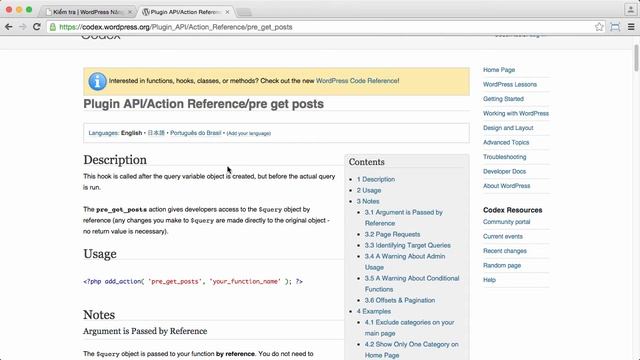
Task: Close the Kiểm tra WordPress tab
Action: [130, 12]
